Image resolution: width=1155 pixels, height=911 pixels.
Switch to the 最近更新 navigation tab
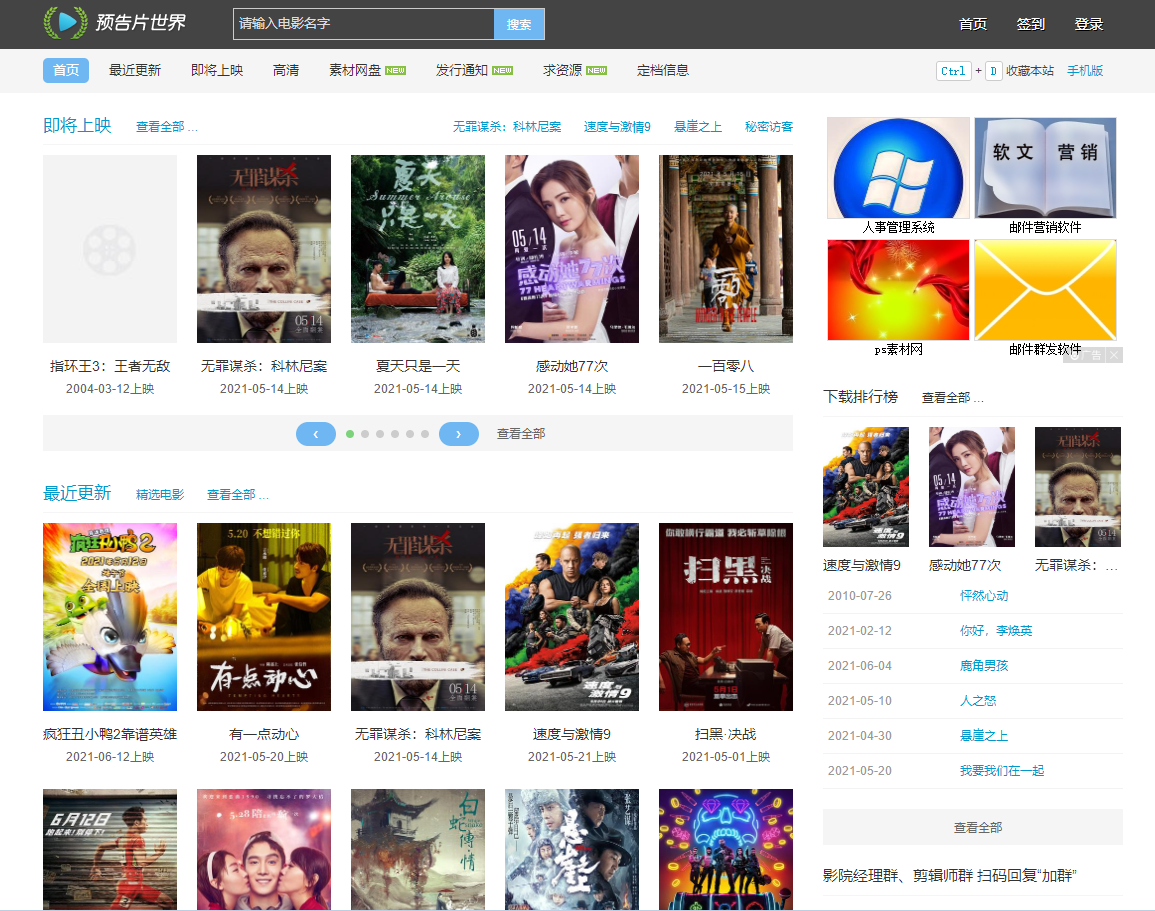pos(135,70)
